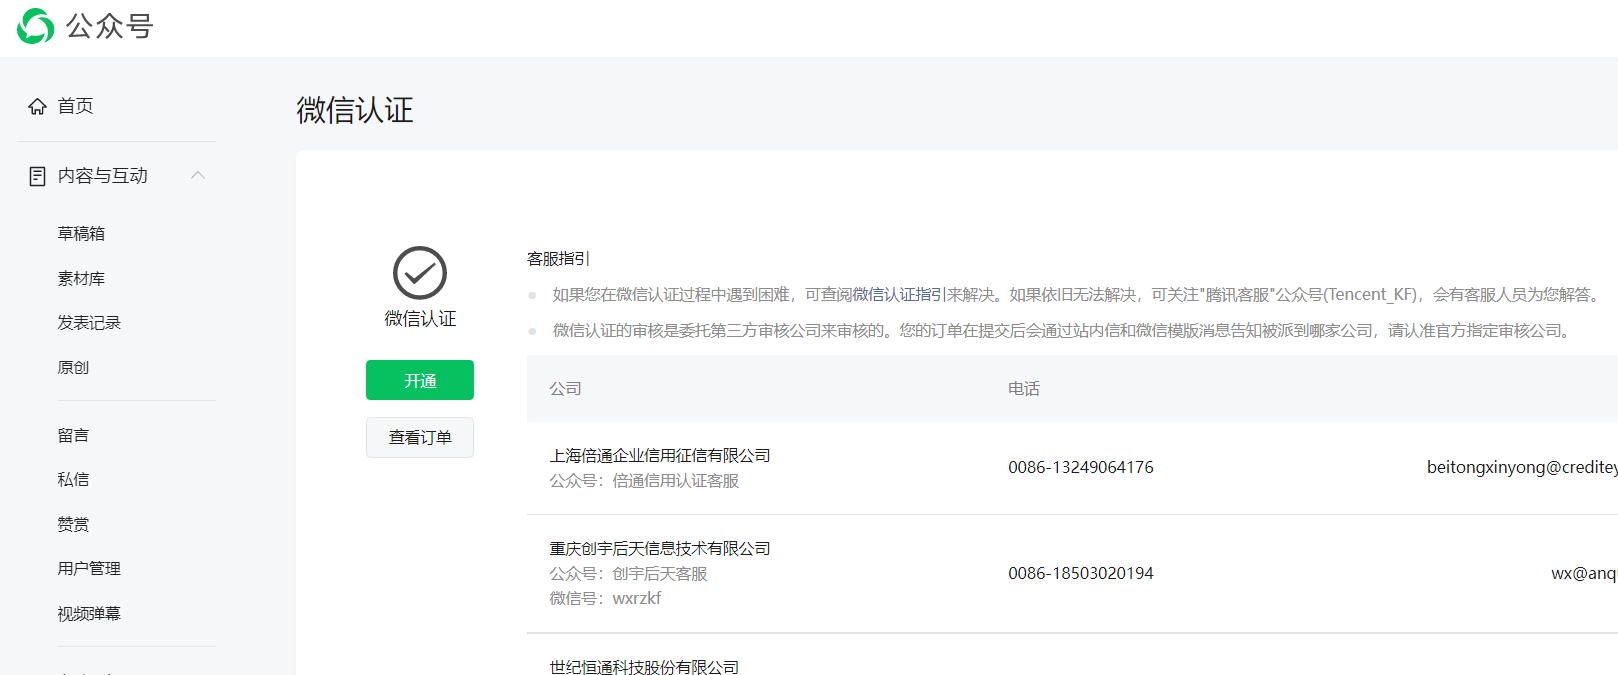Click 重庆创宇后天信息技术有限公司 company name
The height and width of the screenshot is (675, 1618).
tap(660, 548)
